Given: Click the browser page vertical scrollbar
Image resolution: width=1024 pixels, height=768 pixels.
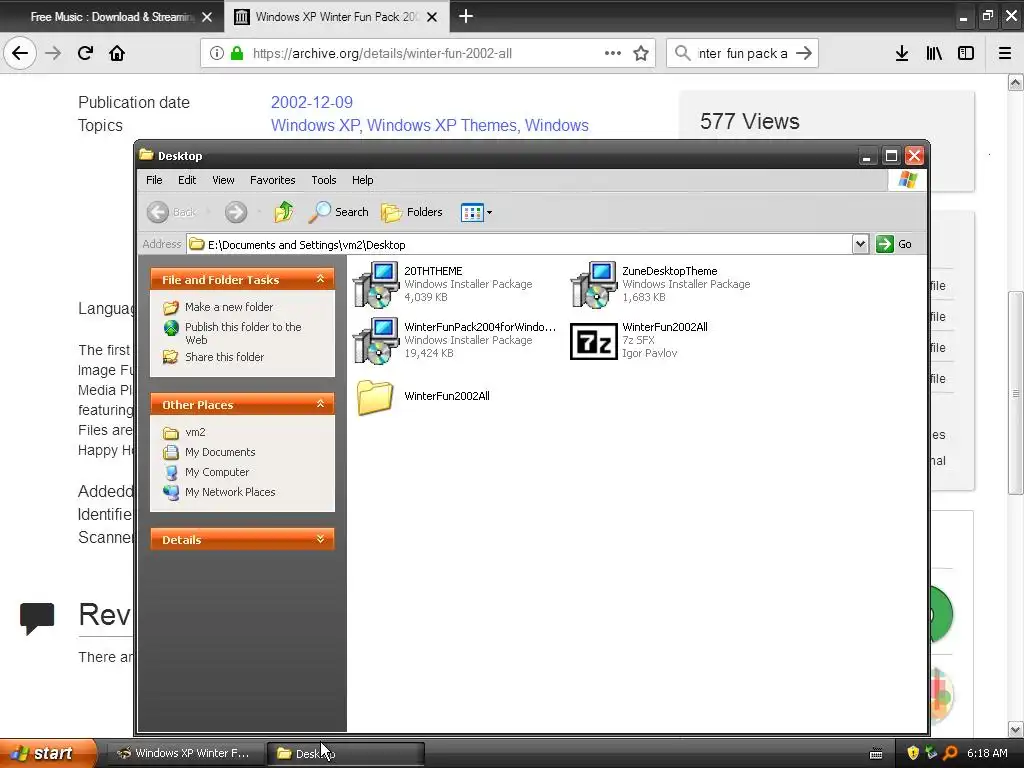Looking at the screenshot, I should pyautogui.click(x=1015, y=394).
